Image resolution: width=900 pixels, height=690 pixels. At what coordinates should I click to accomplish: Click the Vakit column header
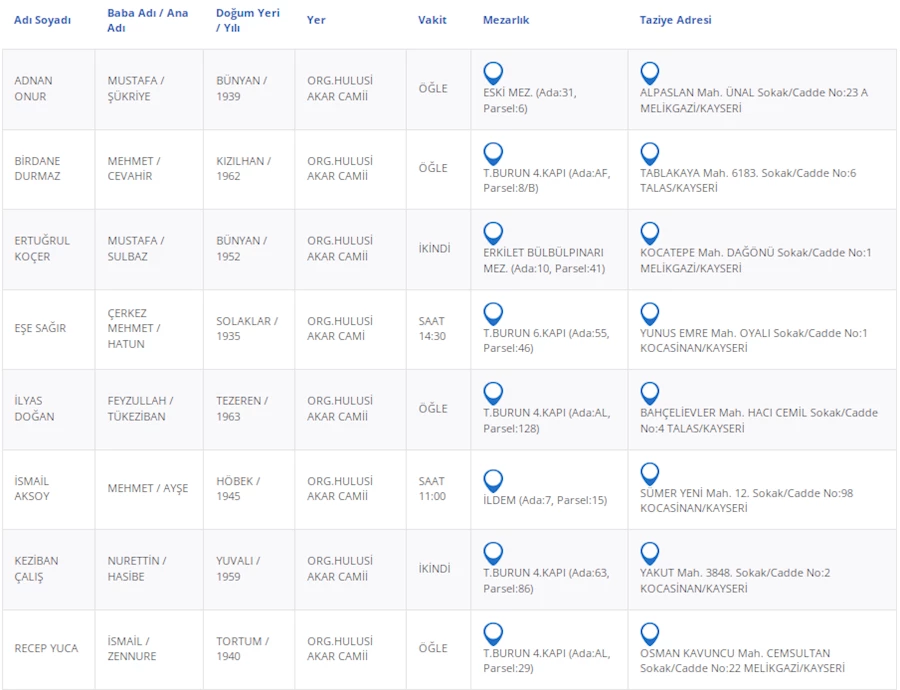432,20
